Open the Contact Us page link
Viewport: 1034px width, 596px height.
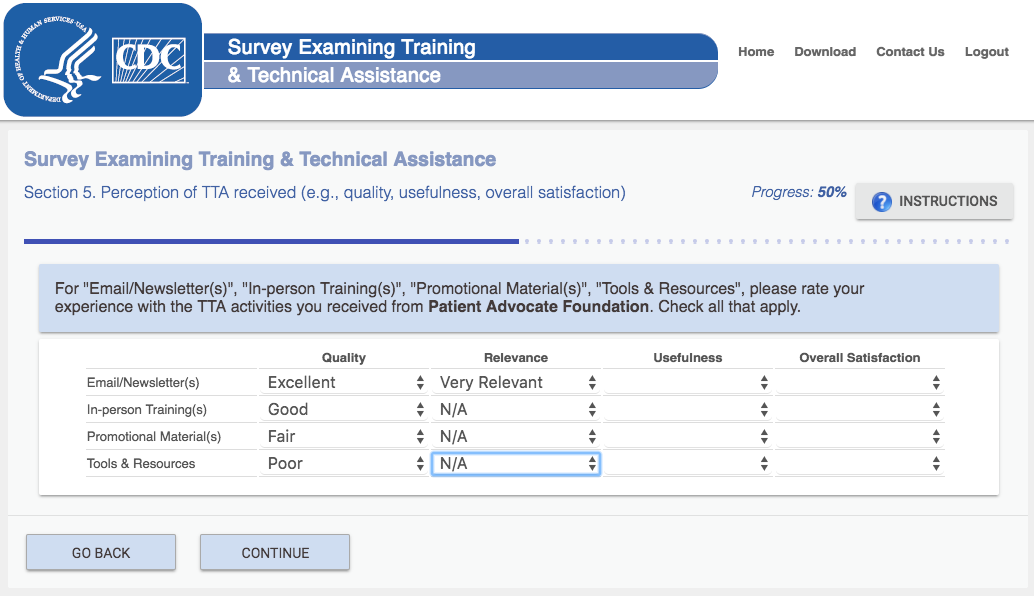910,52
